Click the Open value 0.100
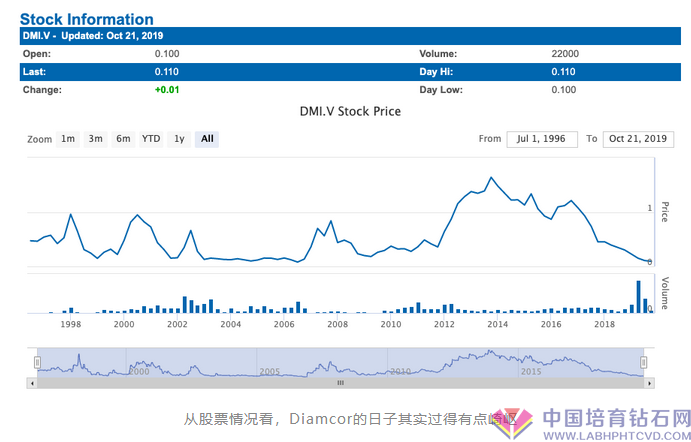 [x=167, y=54]
